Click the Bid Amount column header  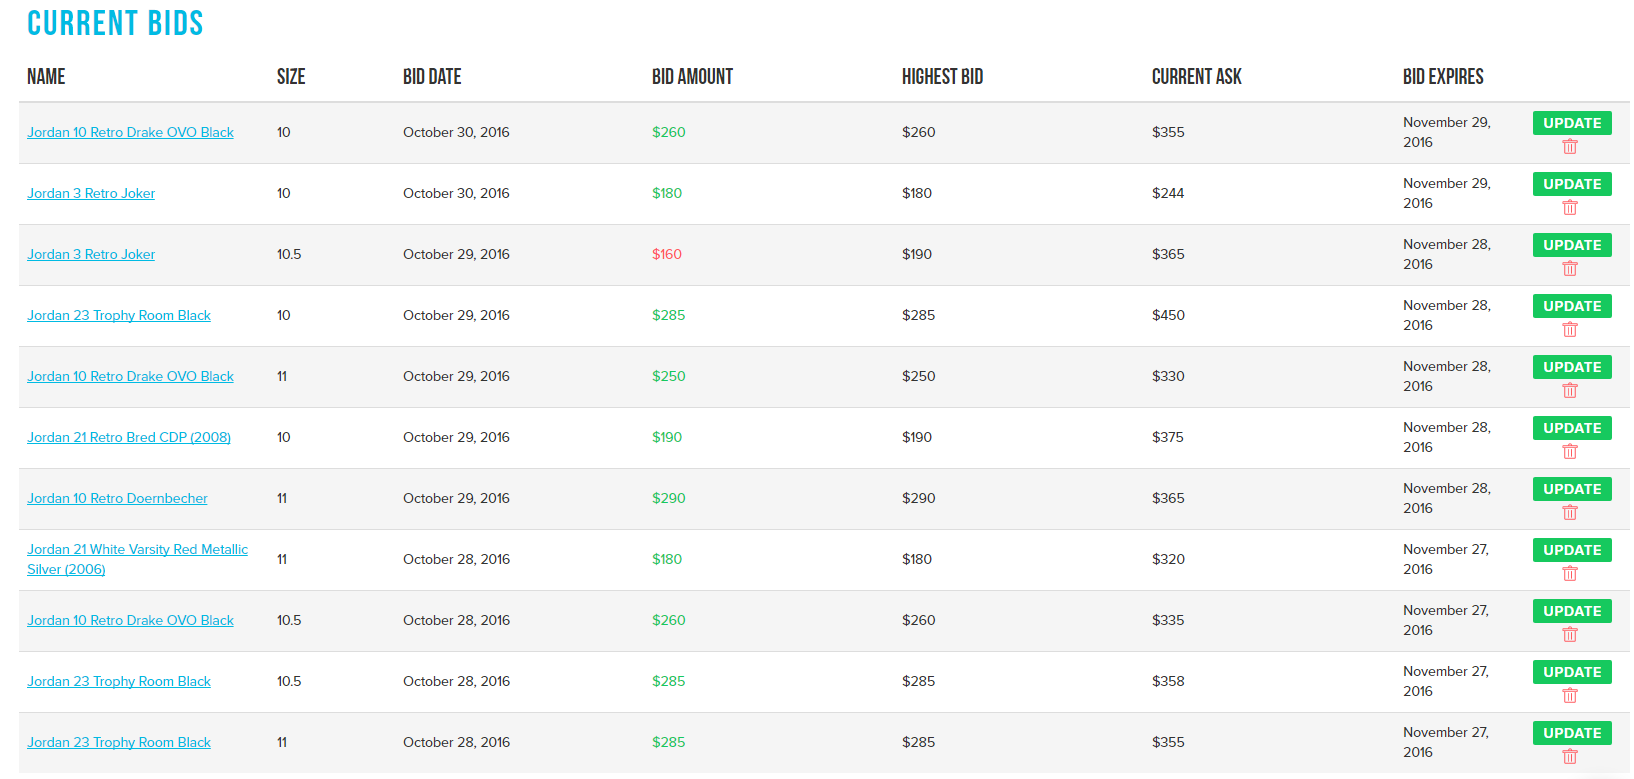(692, 77)
